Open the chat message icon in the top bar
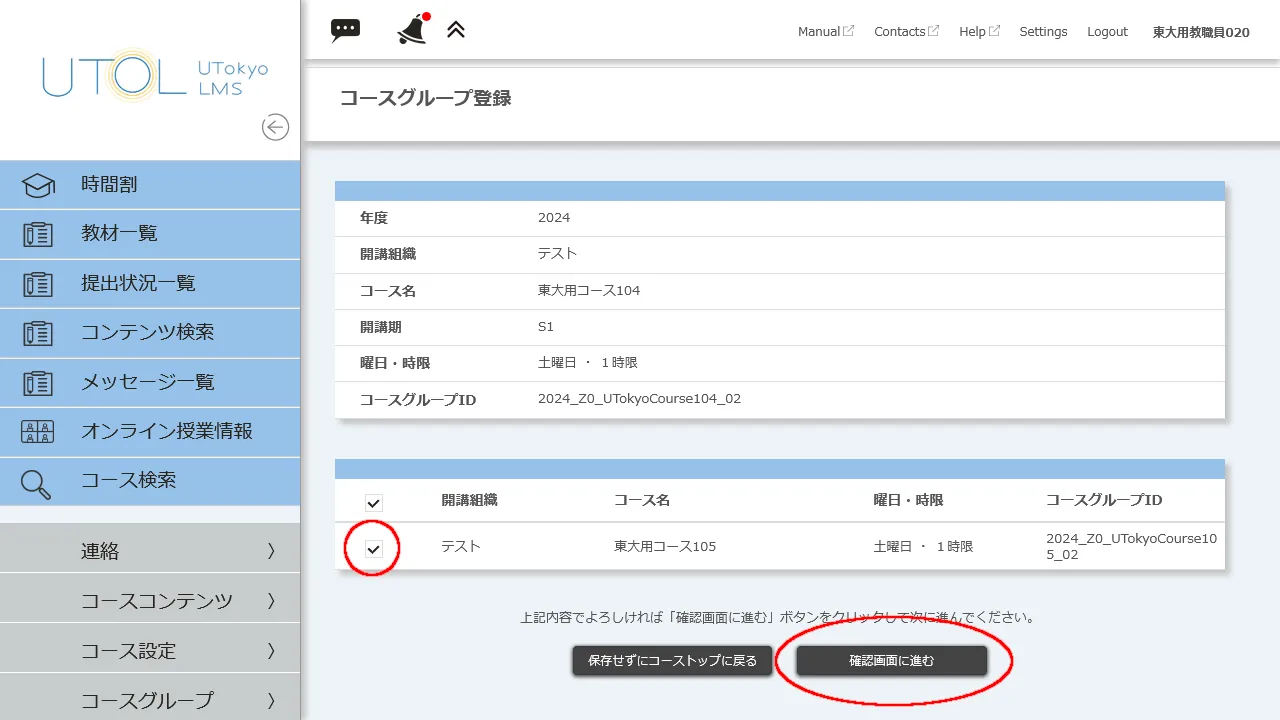This screenshot has width=1280, height=720. click(344, 30)
